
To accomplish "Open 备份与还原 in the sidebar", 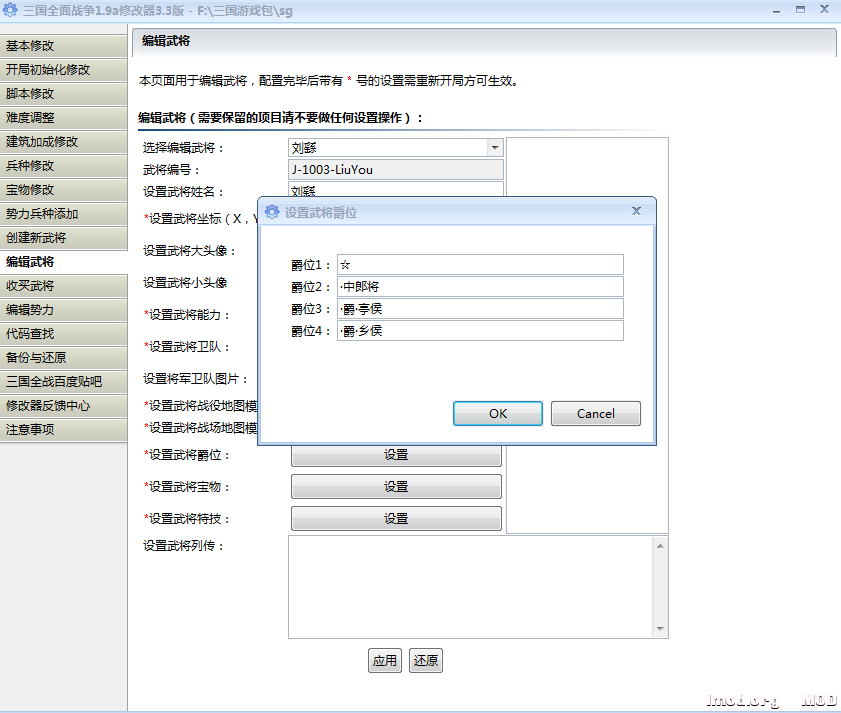I will pos(63,358).
